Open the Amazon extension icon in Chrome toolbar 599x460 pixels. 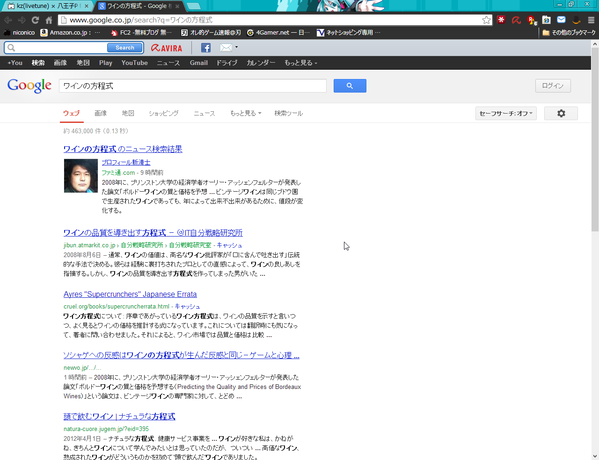click(576, 19)
